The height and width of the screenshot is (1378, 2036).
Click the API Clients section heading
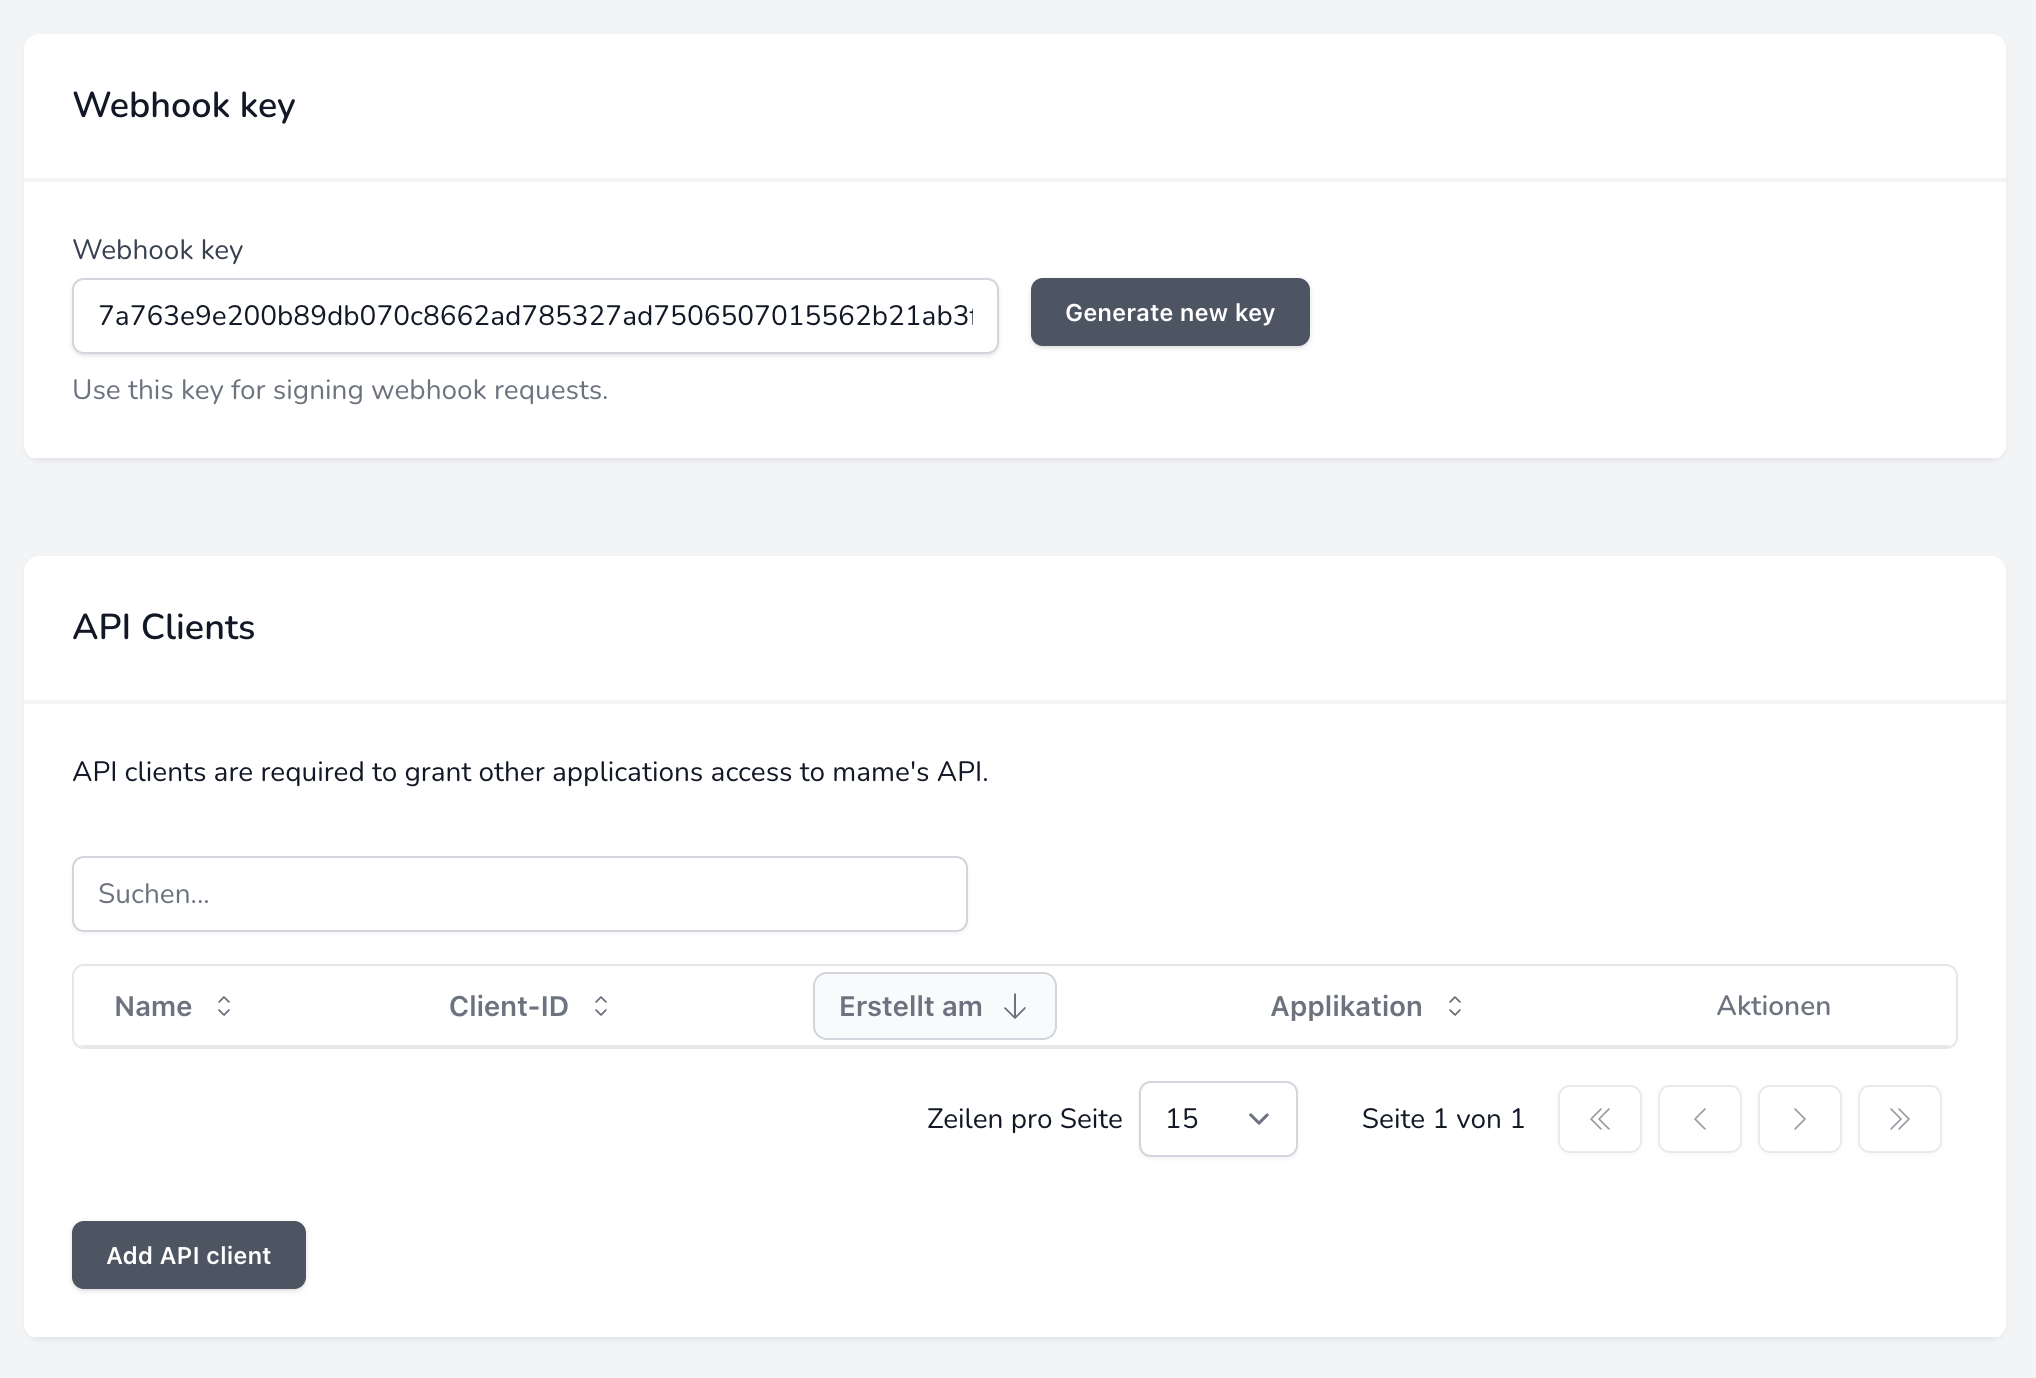(164, 627)
